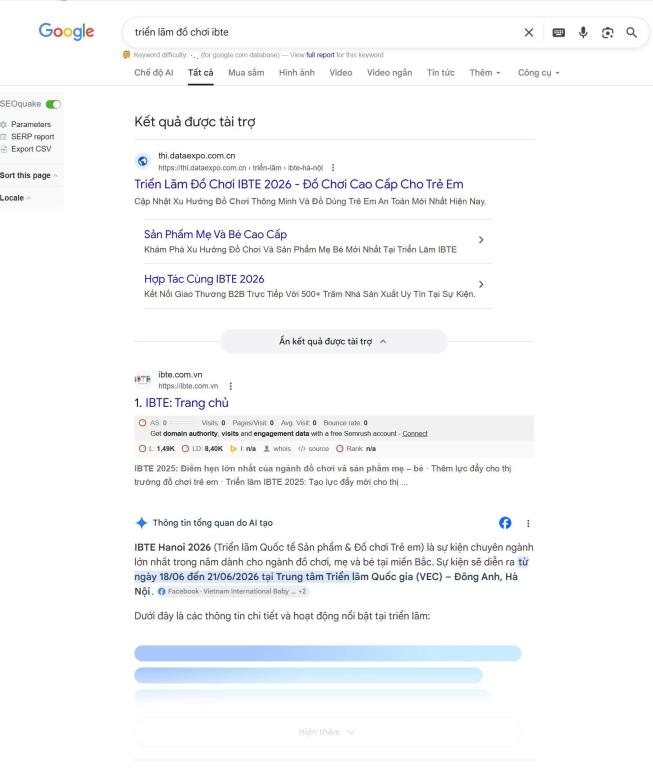Image resolution: width=653 pixels, height=779 pixels.
Task: Expand AI overview with Hiện thêm
Action: 327,732
